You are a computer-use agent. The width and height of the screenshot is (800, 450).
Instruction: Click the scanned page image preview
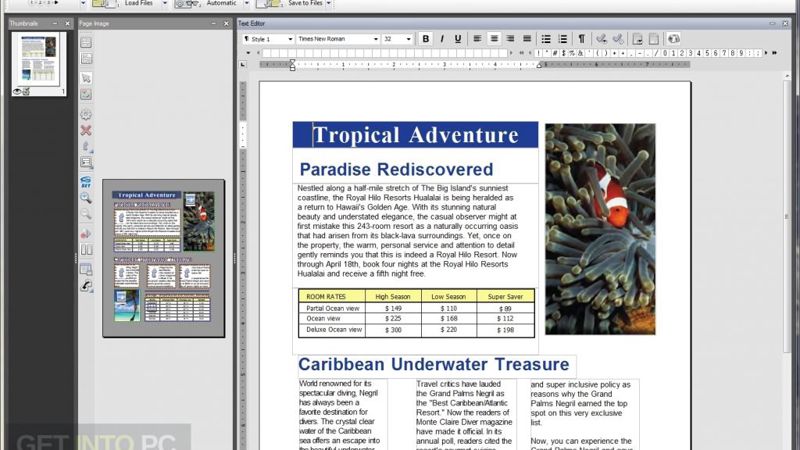click(x=163, y=258)
